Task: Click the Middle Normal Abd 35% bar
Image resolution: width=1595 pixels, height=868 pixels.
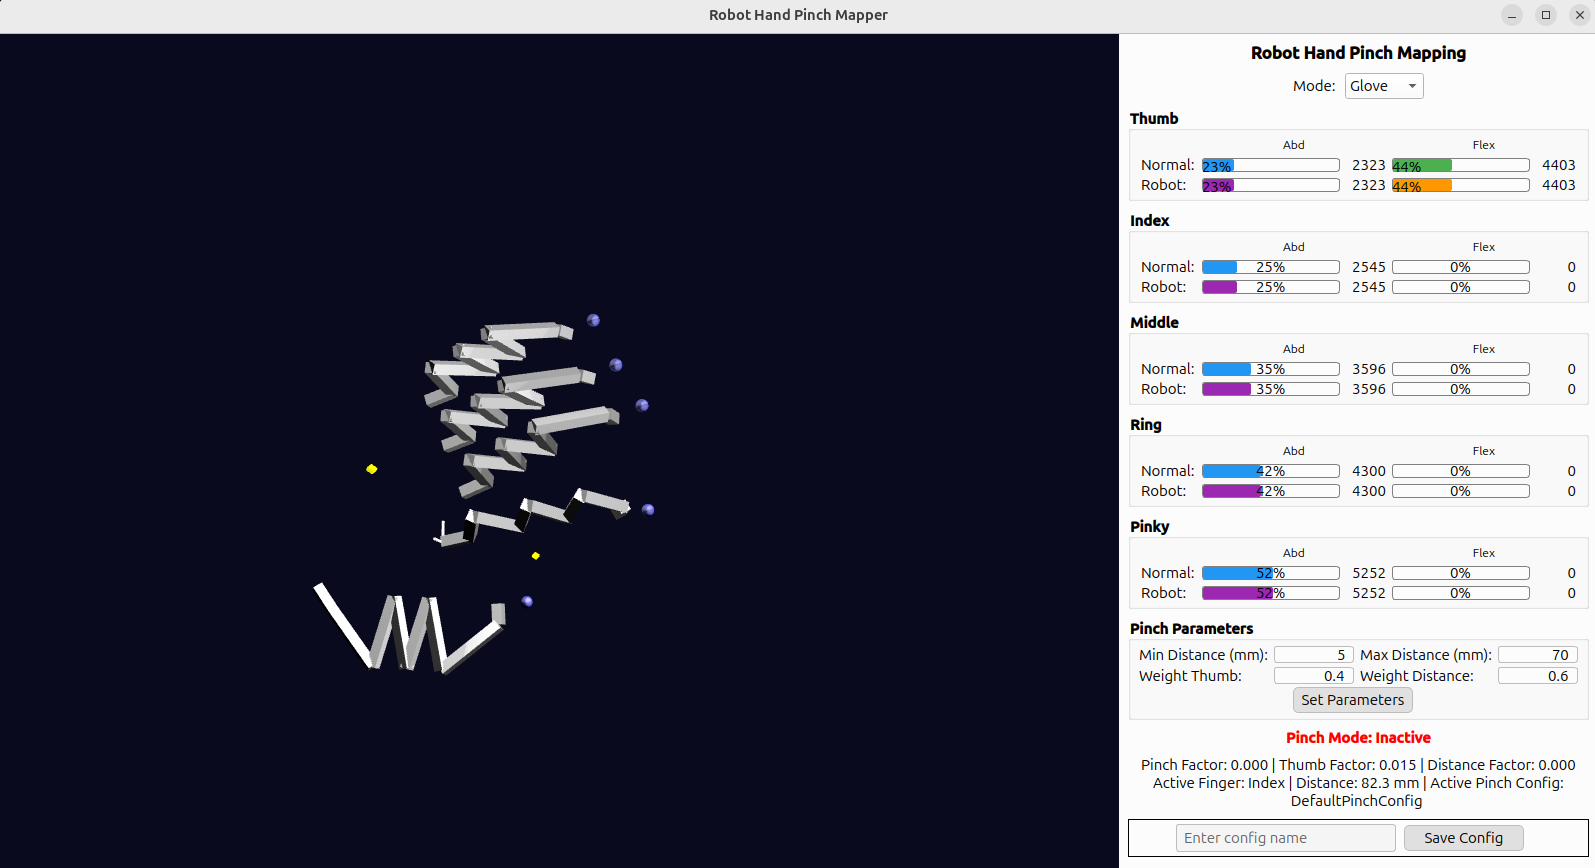Action: tap(1271, 369)
